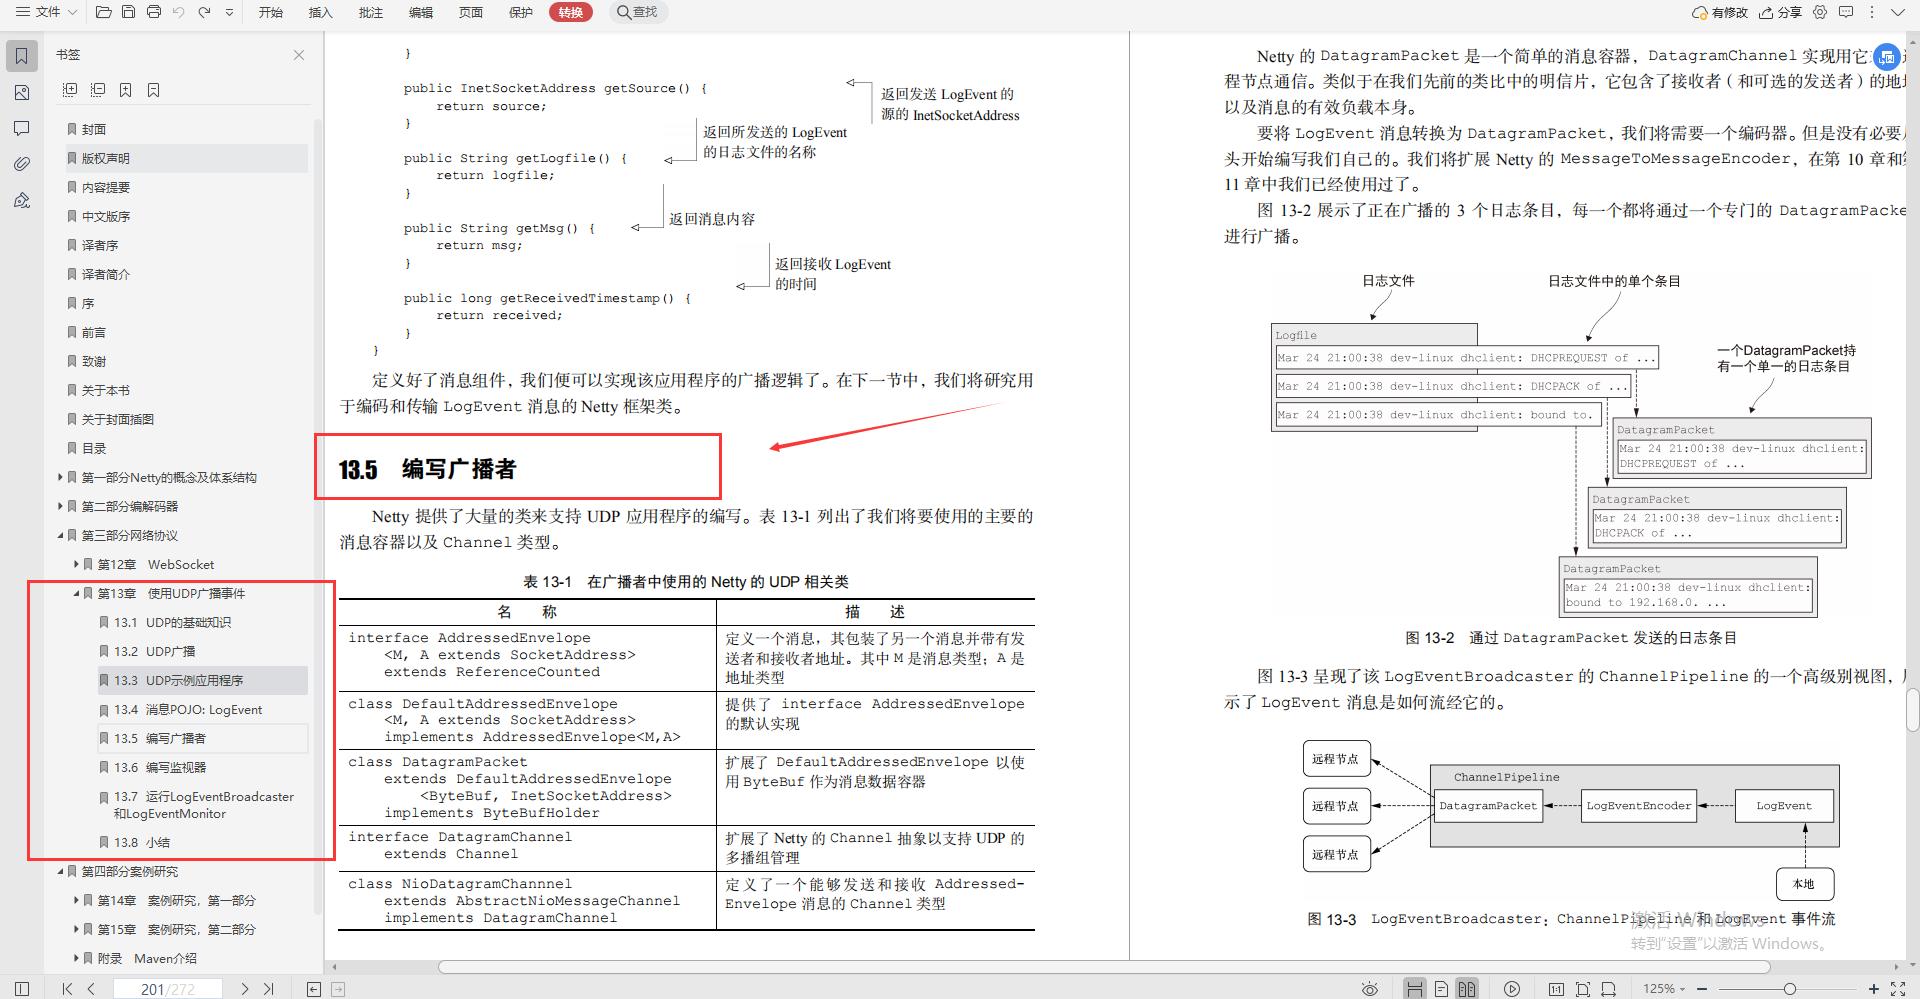Select the signature panel icon in sidebar
The image size is (1920, 999).
click(x=22, y=200)
